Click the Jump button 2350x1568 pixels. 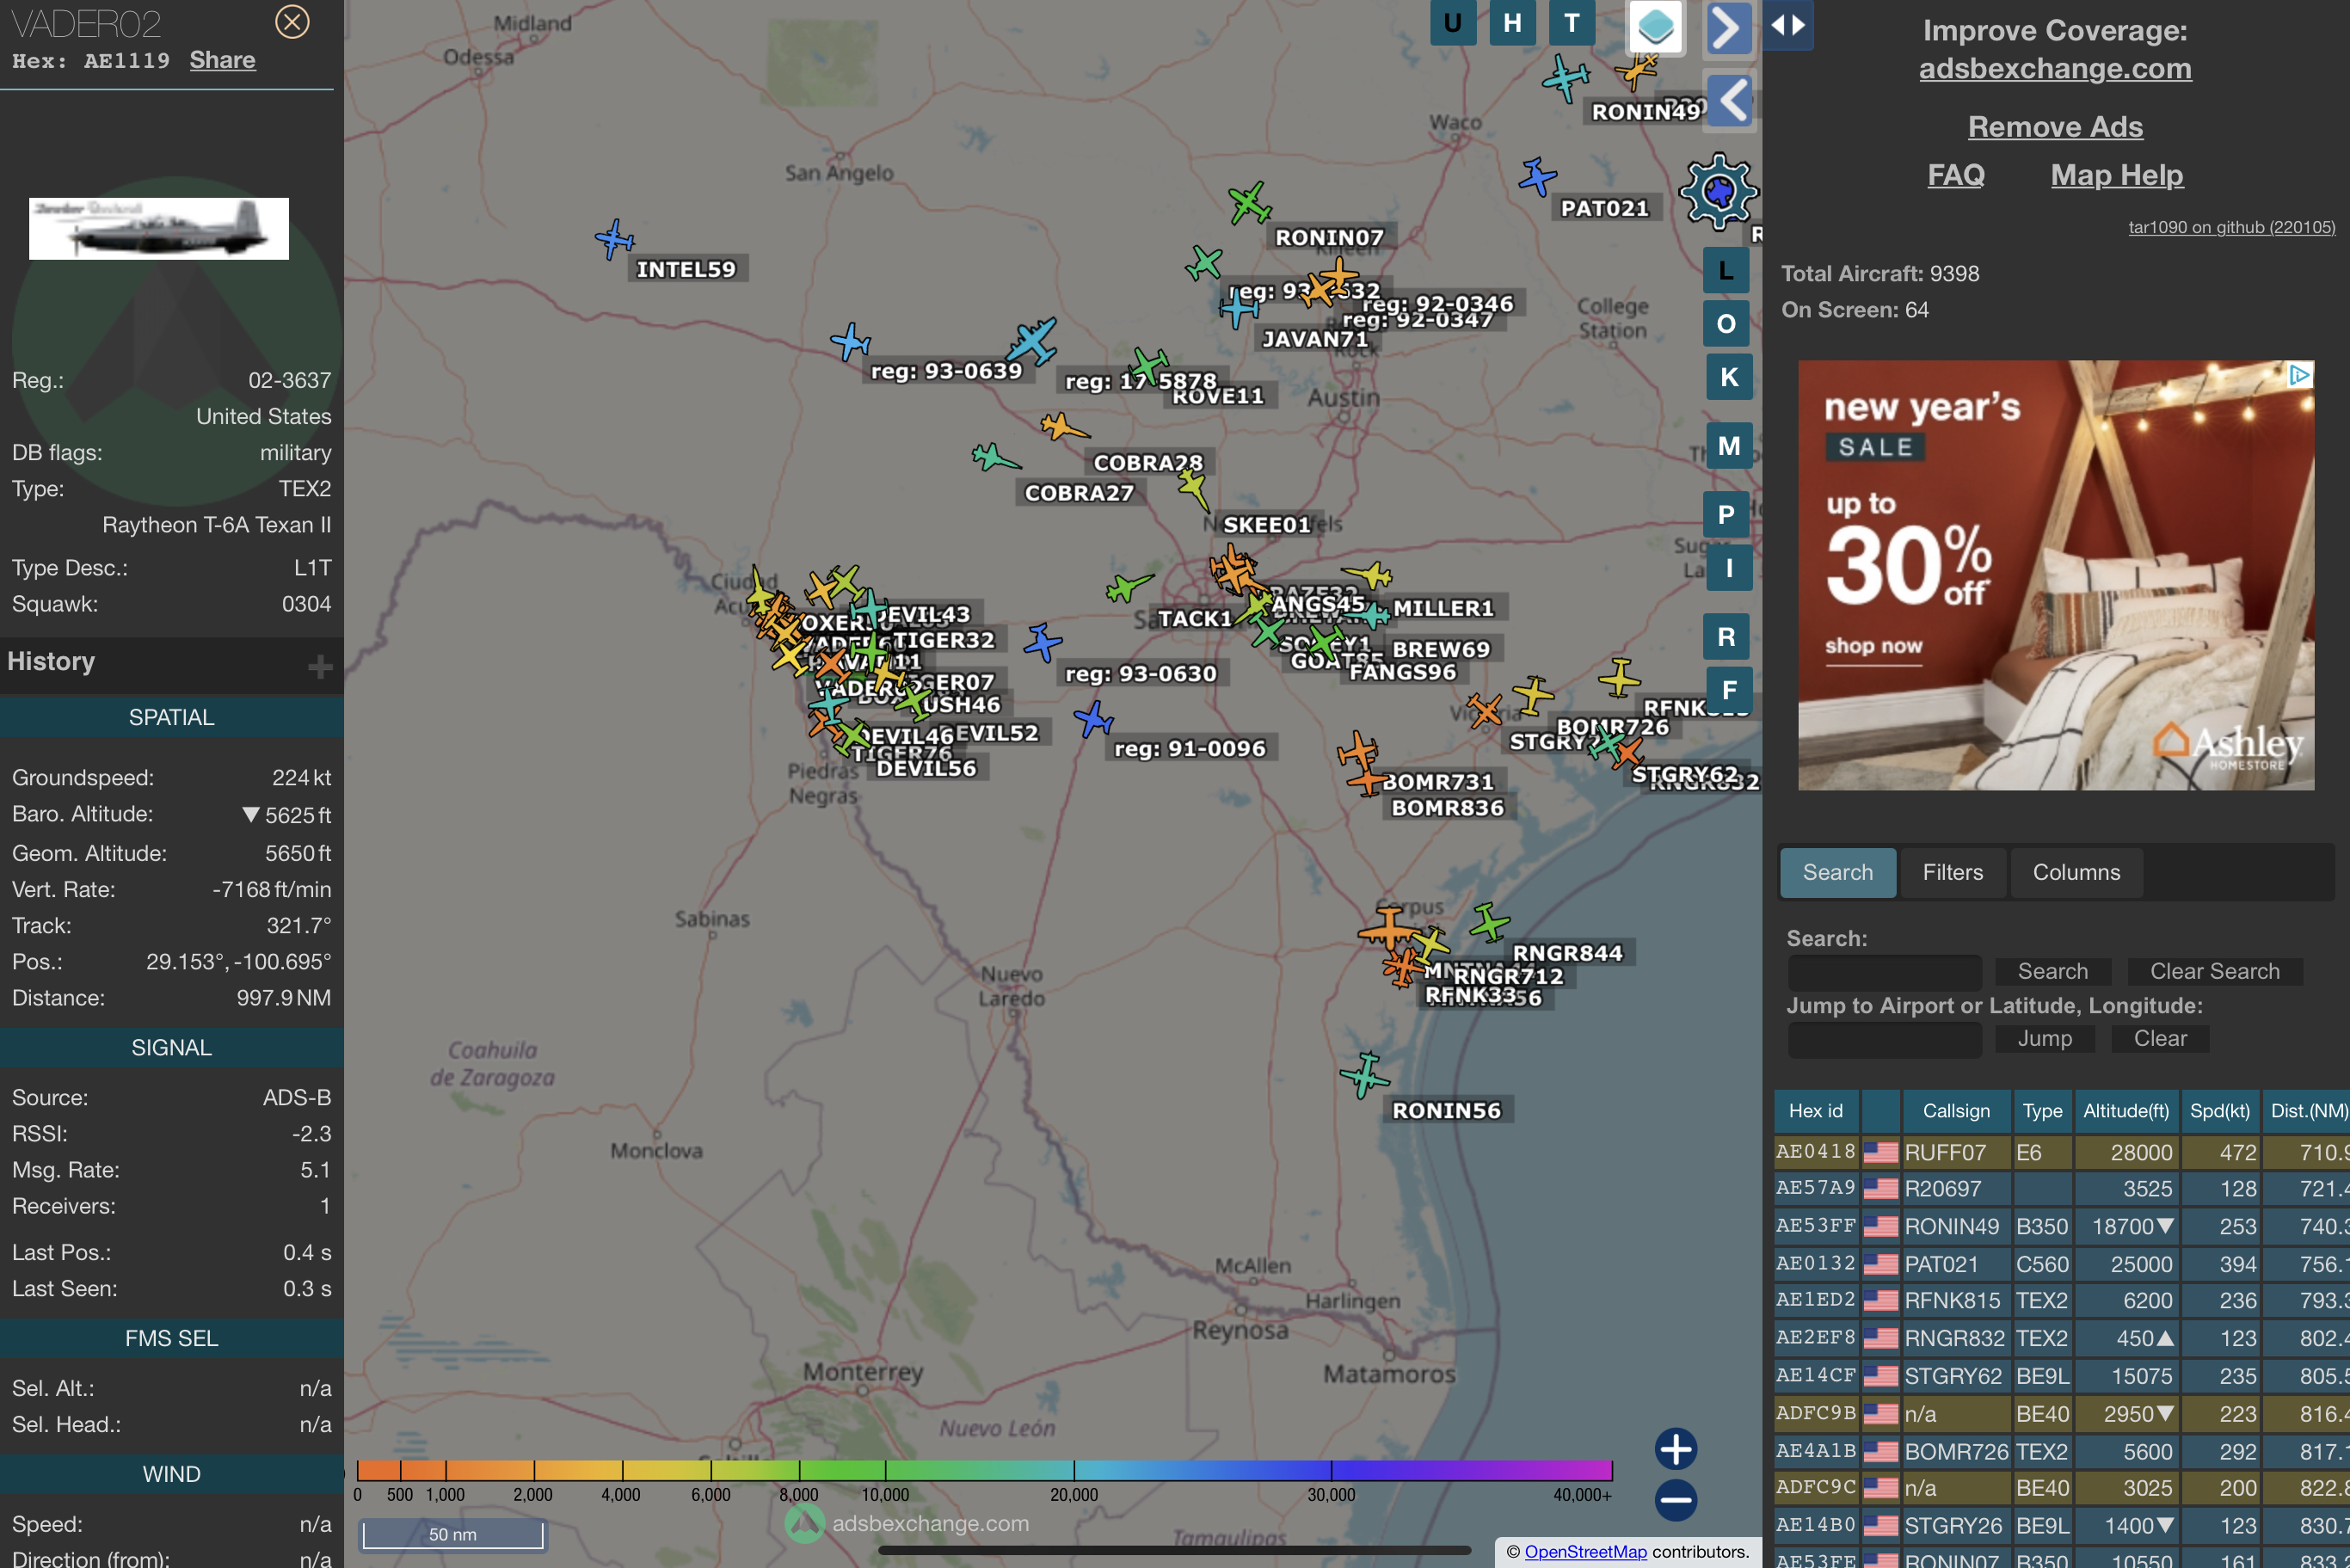[x=2044, y=1038]
